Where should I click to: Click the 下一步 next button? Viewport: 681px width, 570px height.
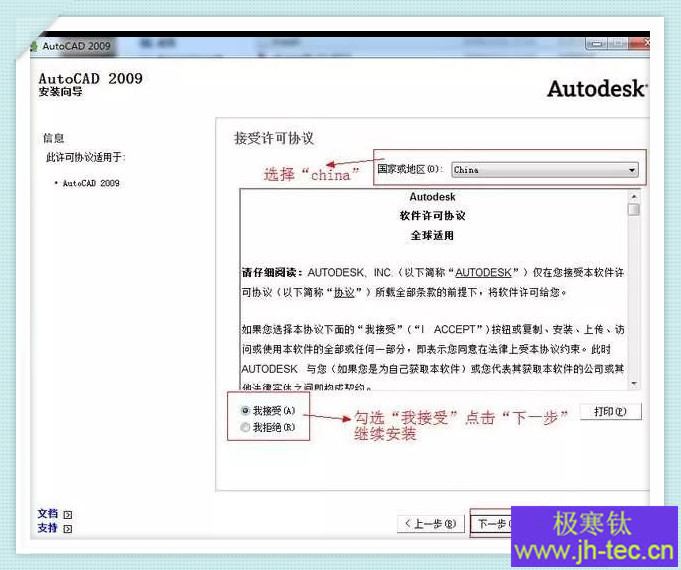492,524
